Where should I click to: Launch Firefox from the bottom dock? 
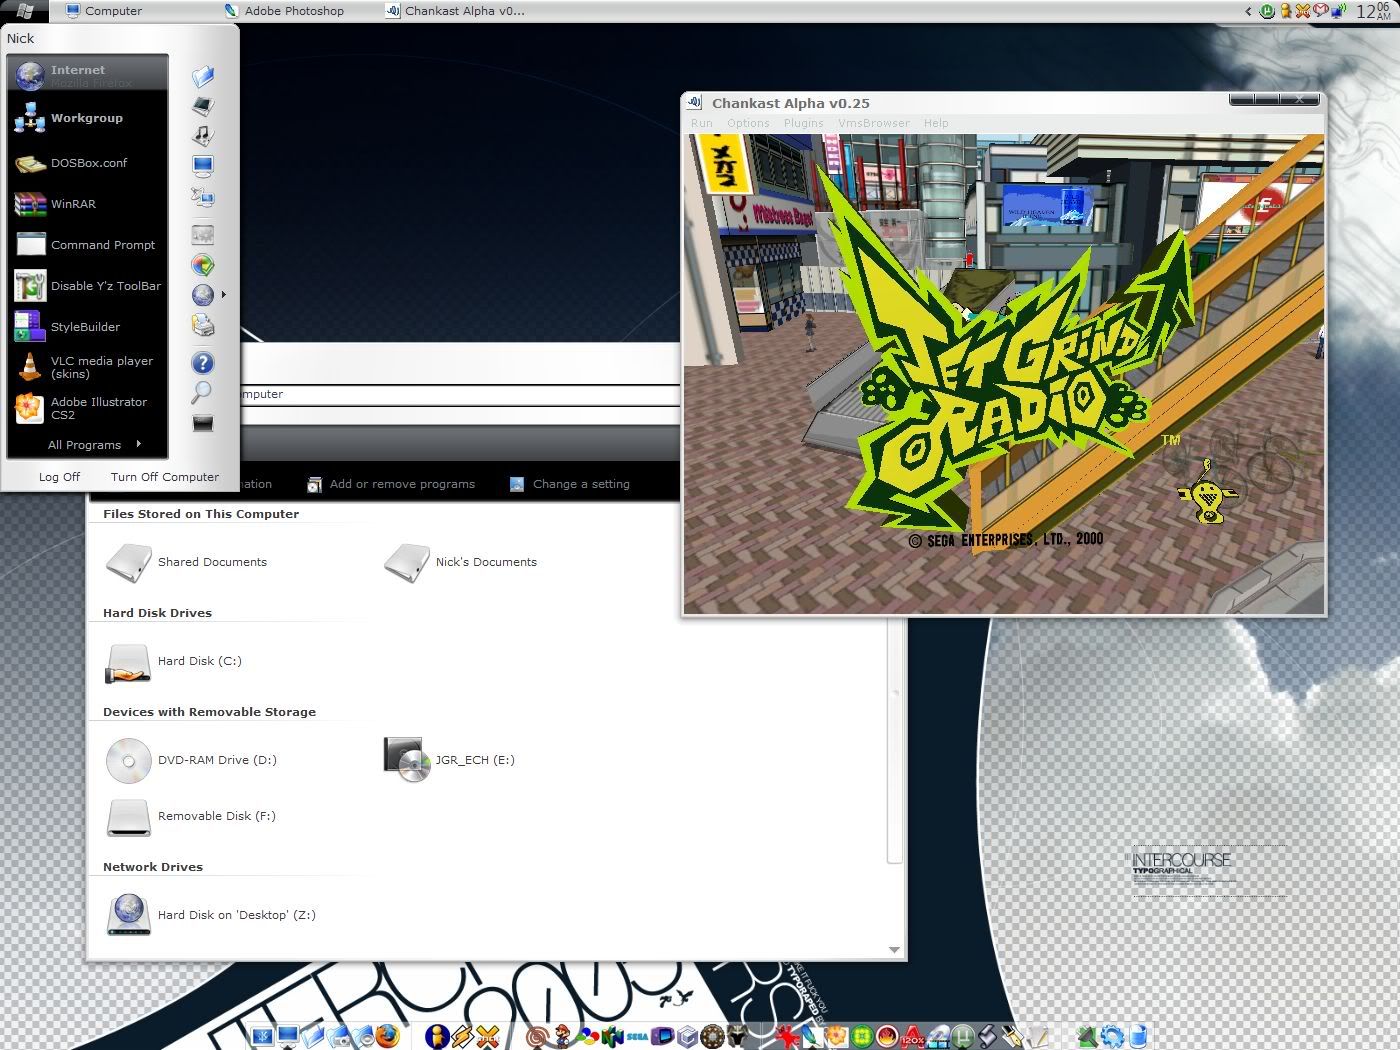(x=388, y=1036)
